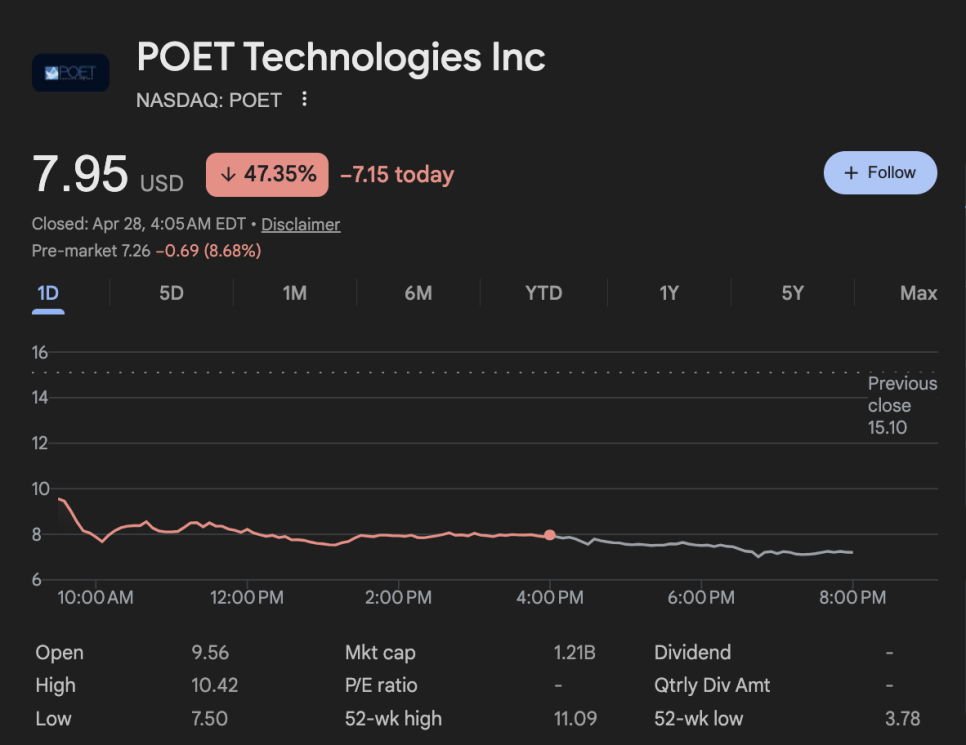Show the Max range chart

pos(918,293)
